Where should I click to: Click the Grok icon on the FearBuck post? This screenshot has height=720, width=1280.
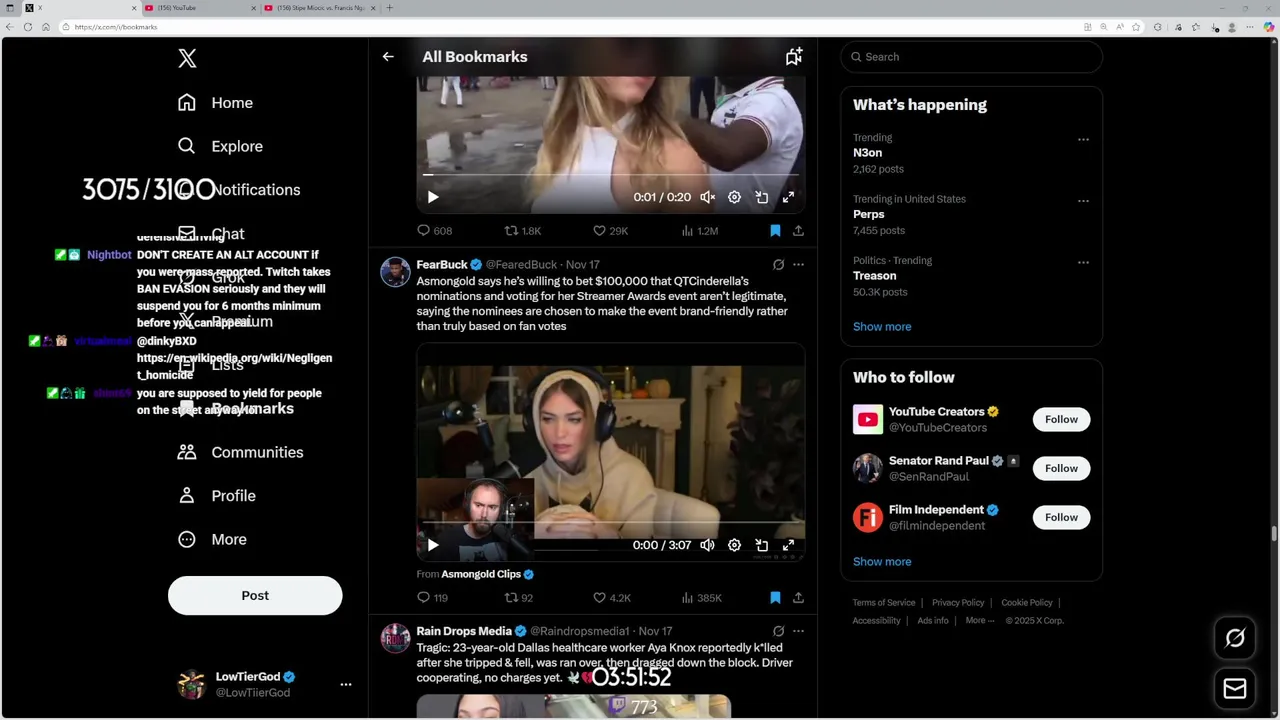click(778, 265)
